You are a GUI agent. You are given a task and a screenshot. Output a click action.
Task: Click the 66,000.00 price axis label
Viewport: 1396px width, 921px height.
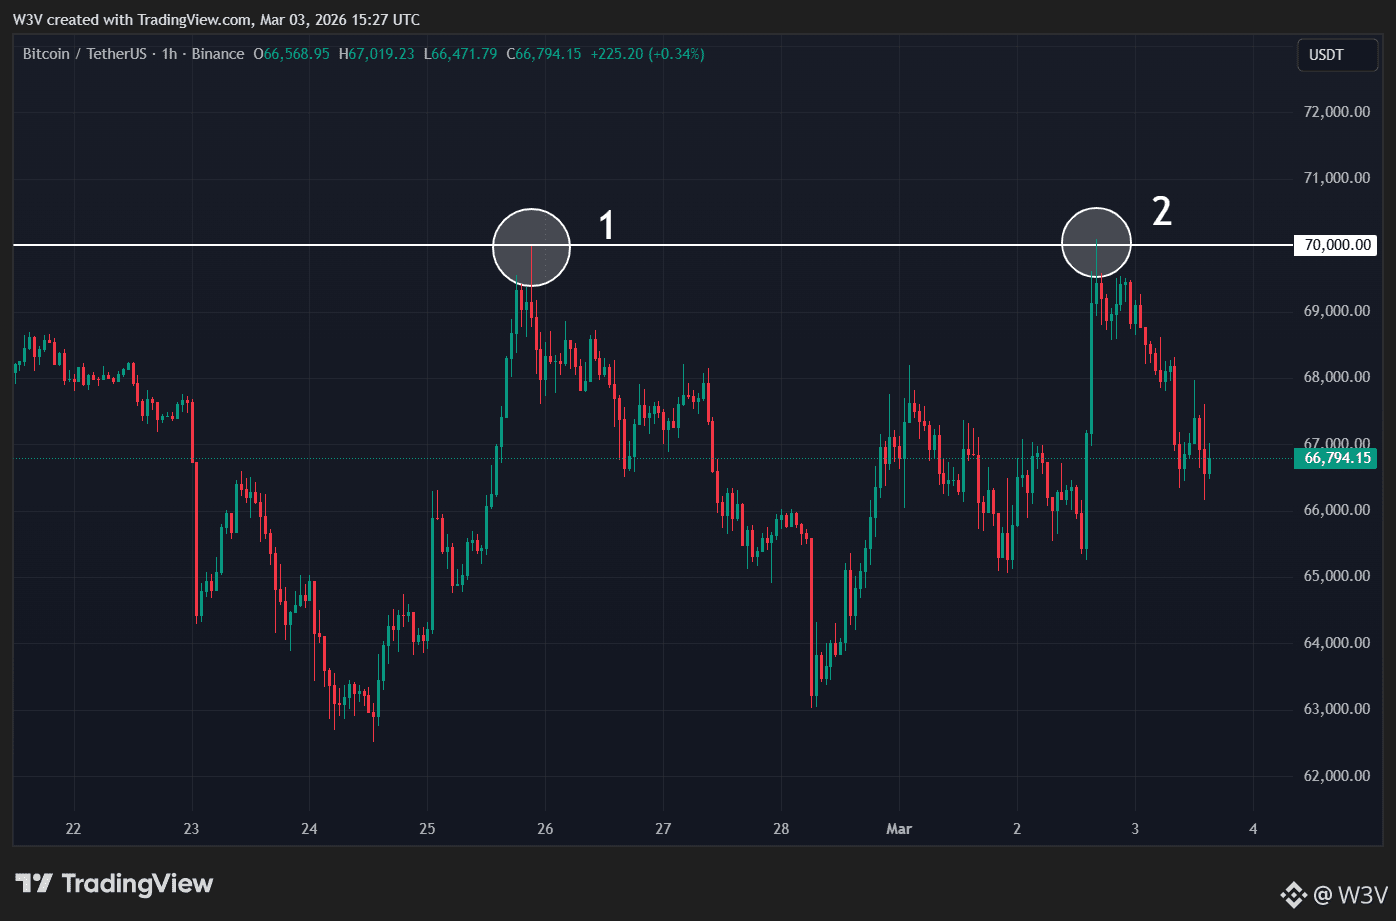[x=1336, y=510]
